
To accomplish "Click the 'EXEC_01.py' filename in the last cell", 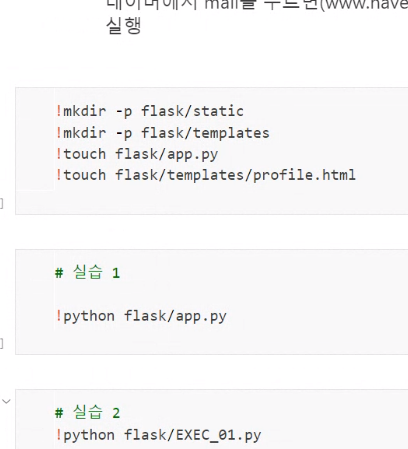I will tap(218, 435).
